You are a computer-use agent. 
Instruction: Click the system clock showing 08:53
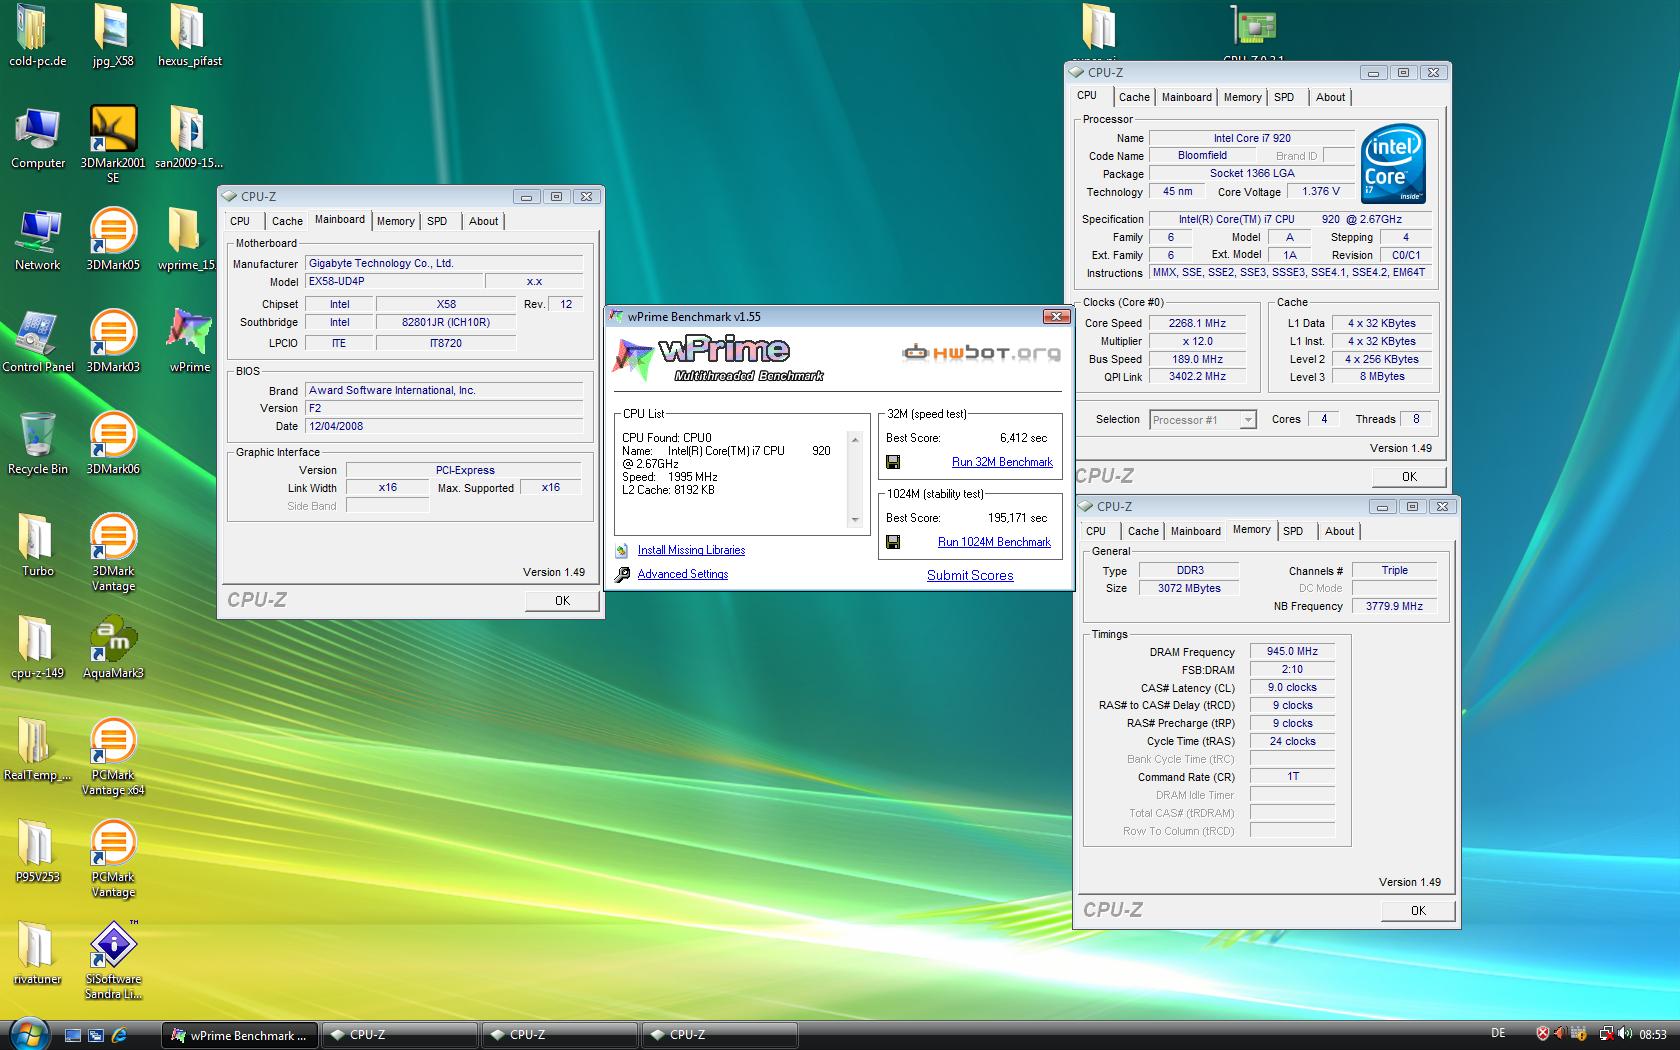1653,1034
